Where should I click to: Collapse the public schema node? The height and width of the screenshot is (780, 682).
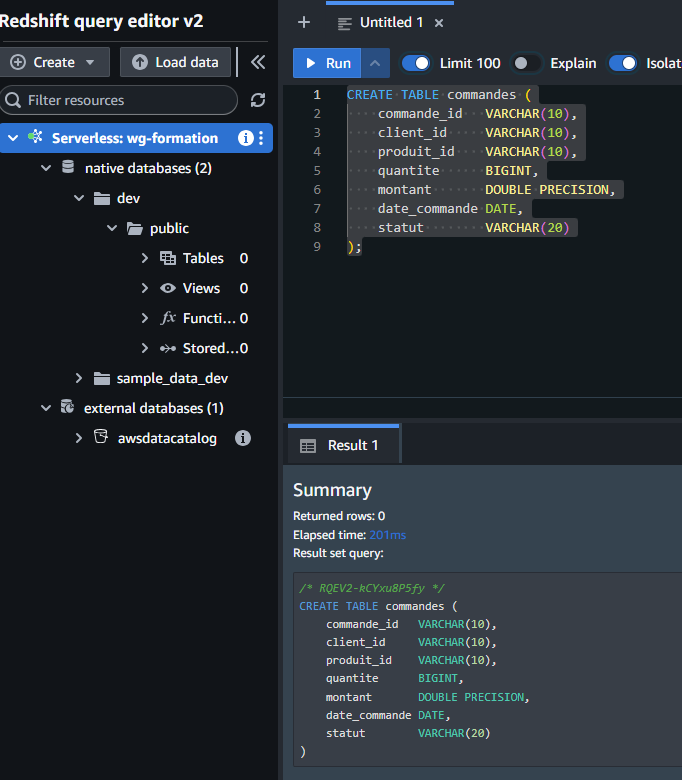coord(112,228)
